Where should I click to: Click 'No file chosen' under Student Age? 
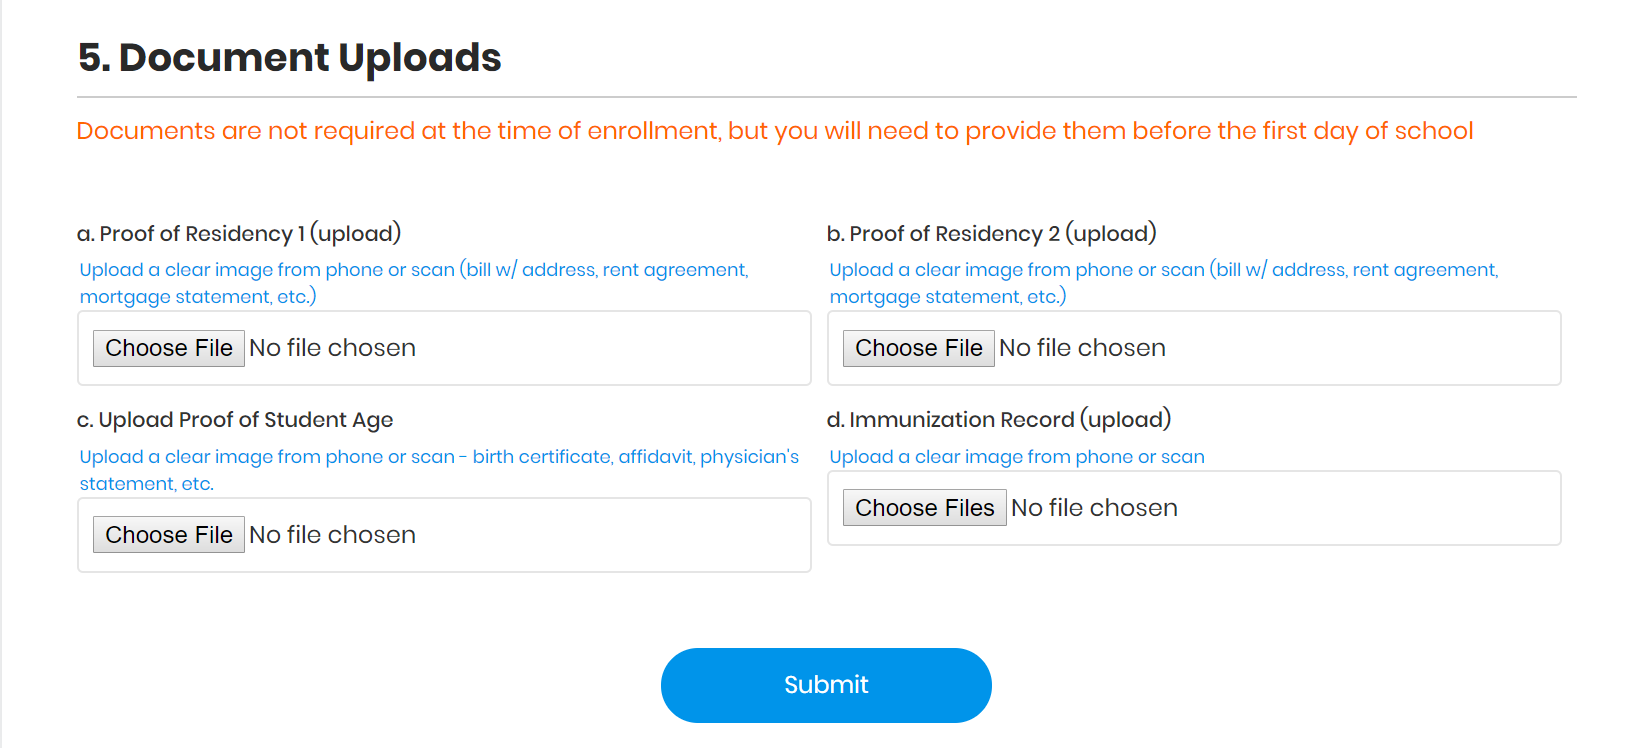coord(332,535)
